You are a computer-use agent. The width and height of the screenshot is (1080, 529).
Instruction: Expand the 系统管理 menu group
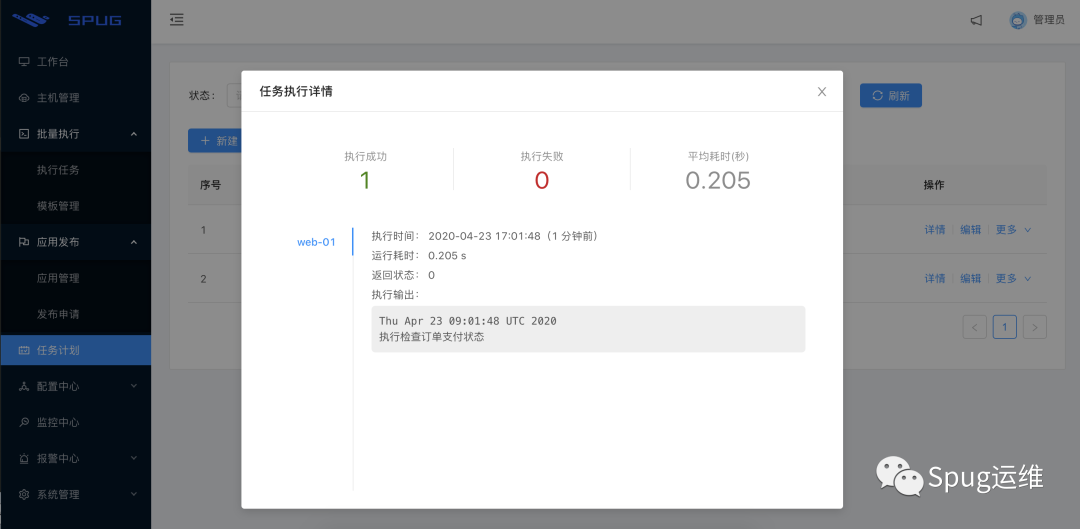click(x=76, y=495)
